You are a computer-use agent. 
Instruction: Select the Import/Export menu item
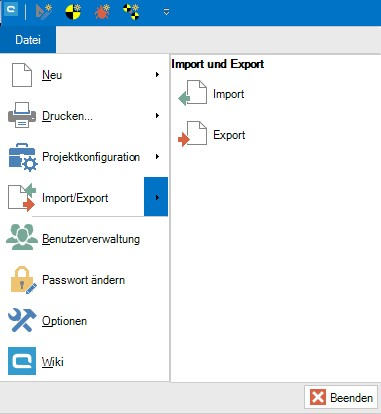click(x=75, y=198)
